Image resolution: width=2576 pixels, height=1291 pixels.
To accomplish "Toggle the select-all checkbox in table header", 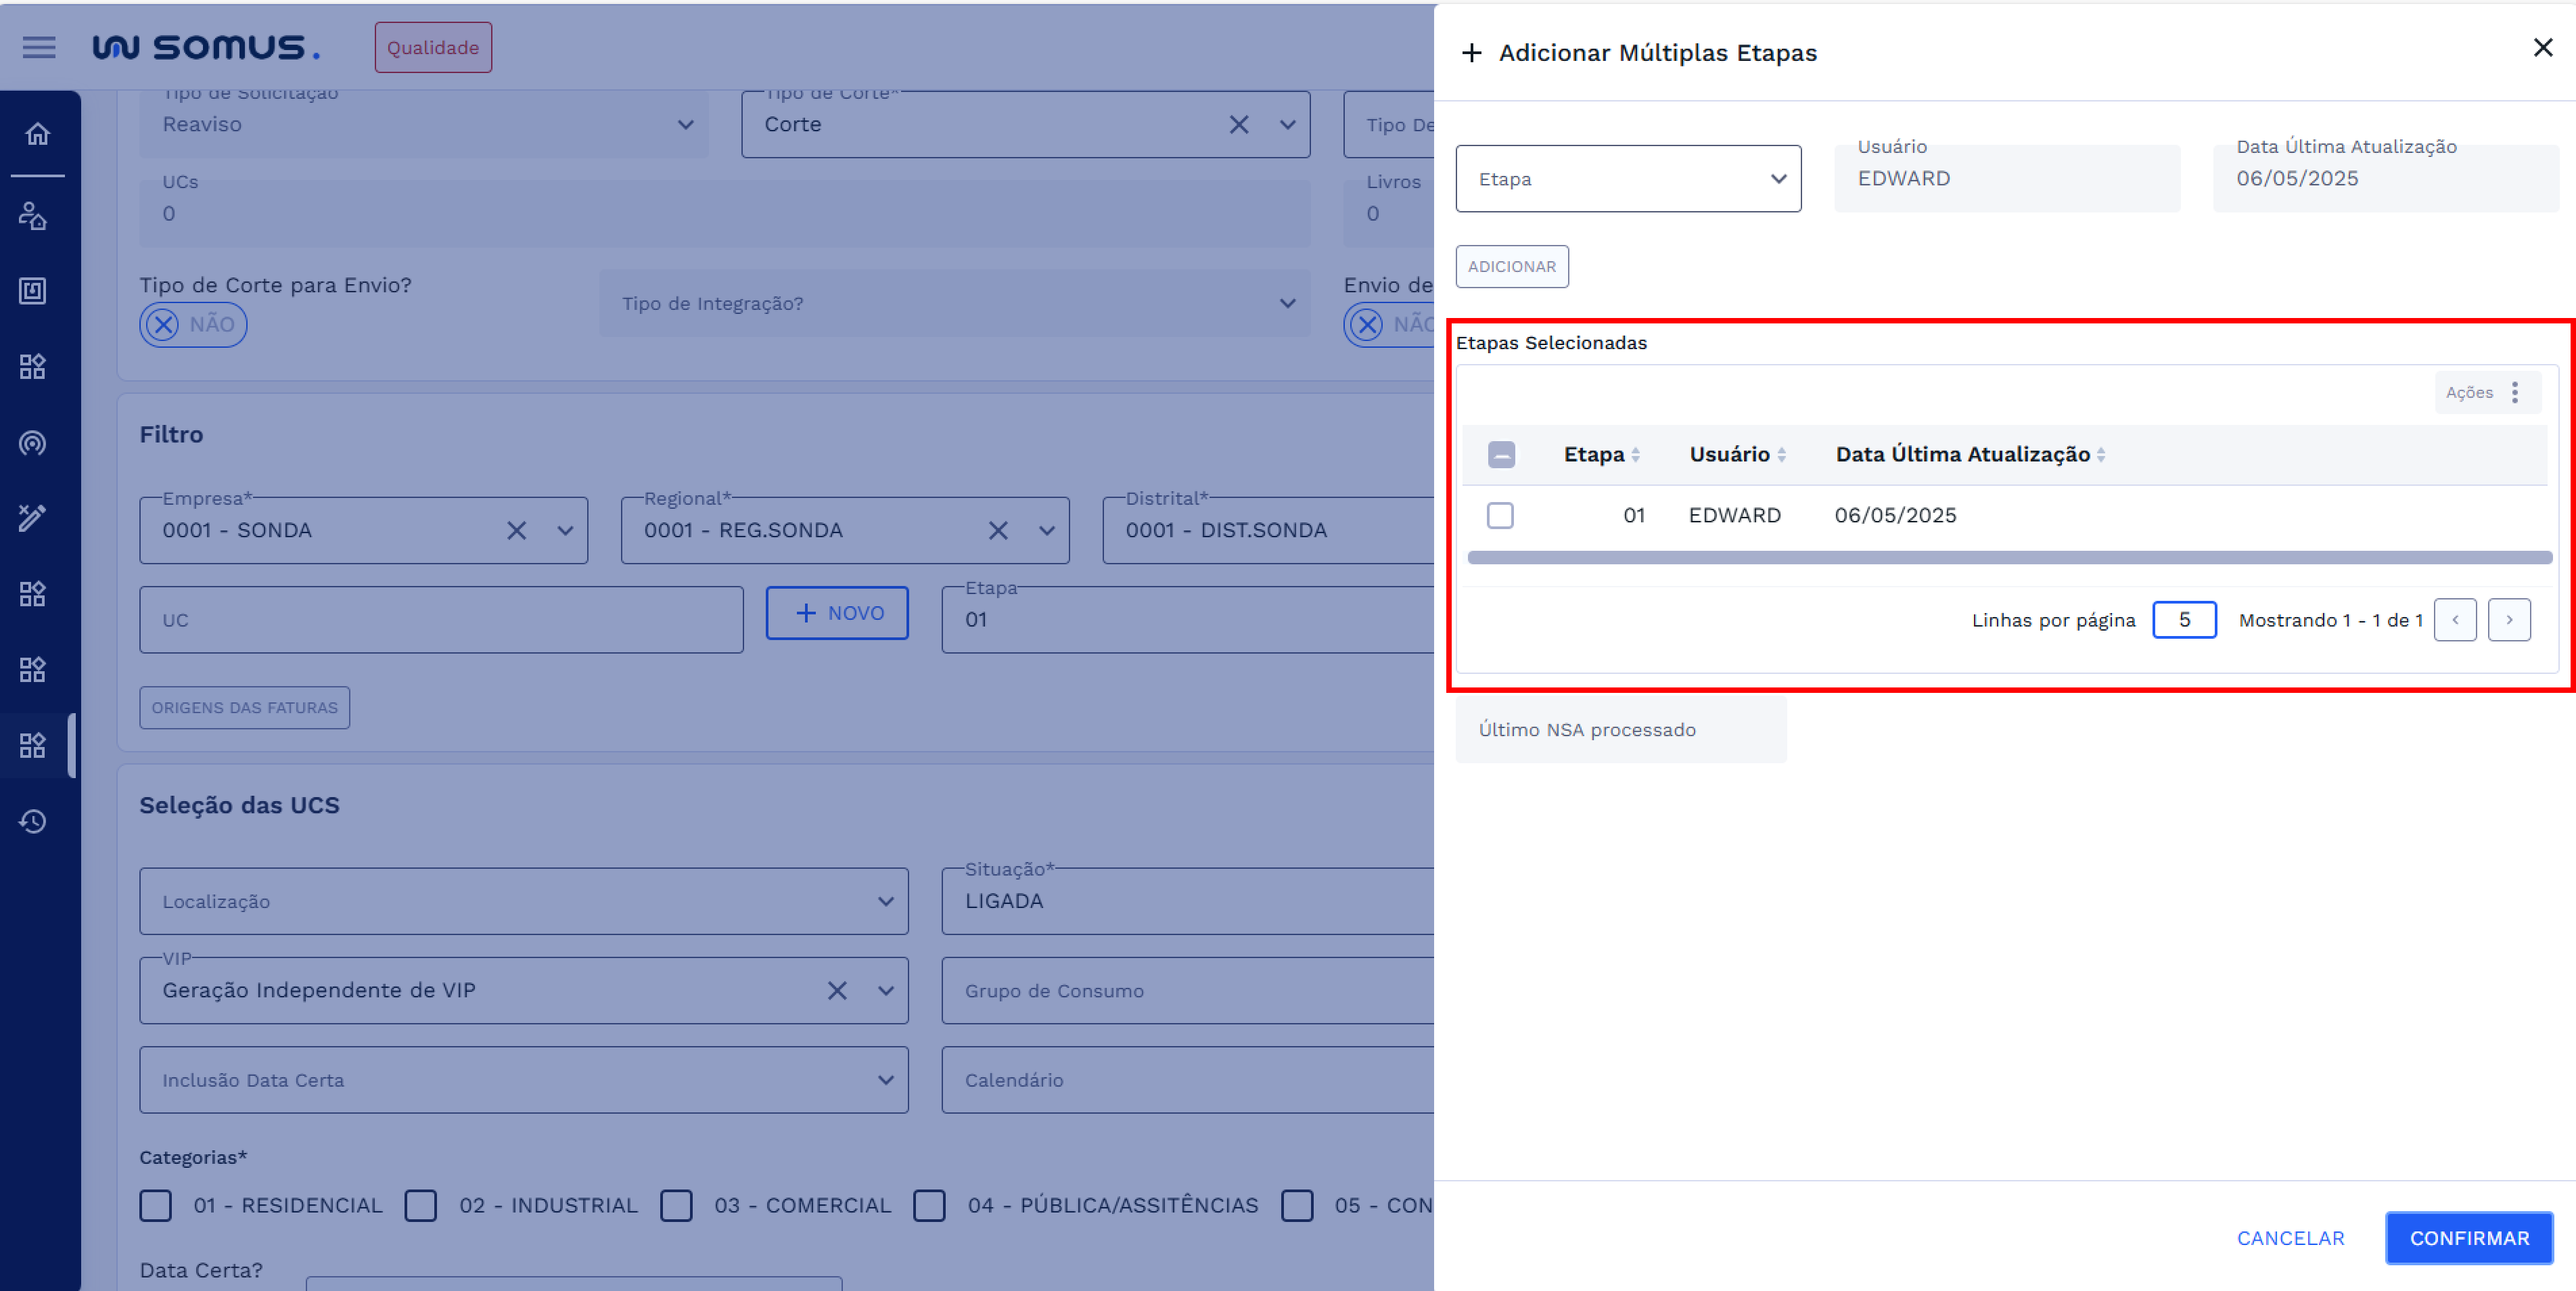I will coord(1501,455).
